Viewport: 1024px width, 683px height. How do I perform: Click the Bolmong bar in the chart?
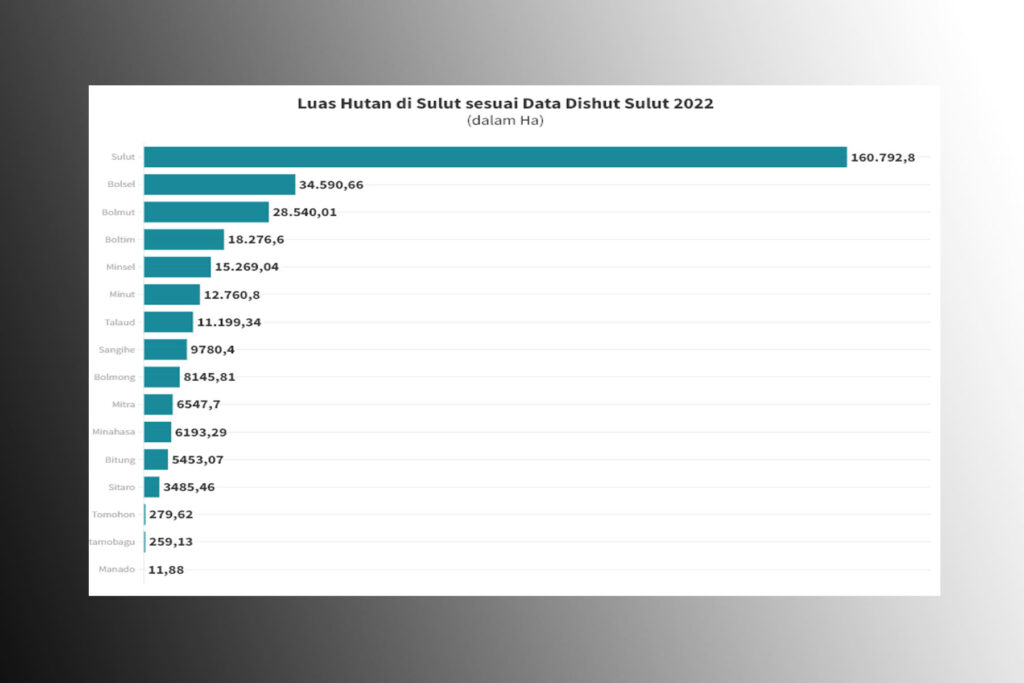pyautogui.click(x=162, y=377)
